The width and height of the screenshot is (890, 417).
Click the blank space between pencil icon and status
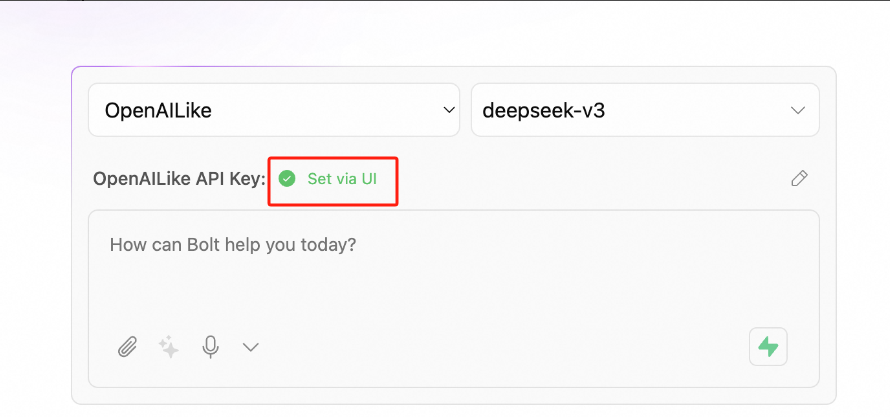[593, 179]
